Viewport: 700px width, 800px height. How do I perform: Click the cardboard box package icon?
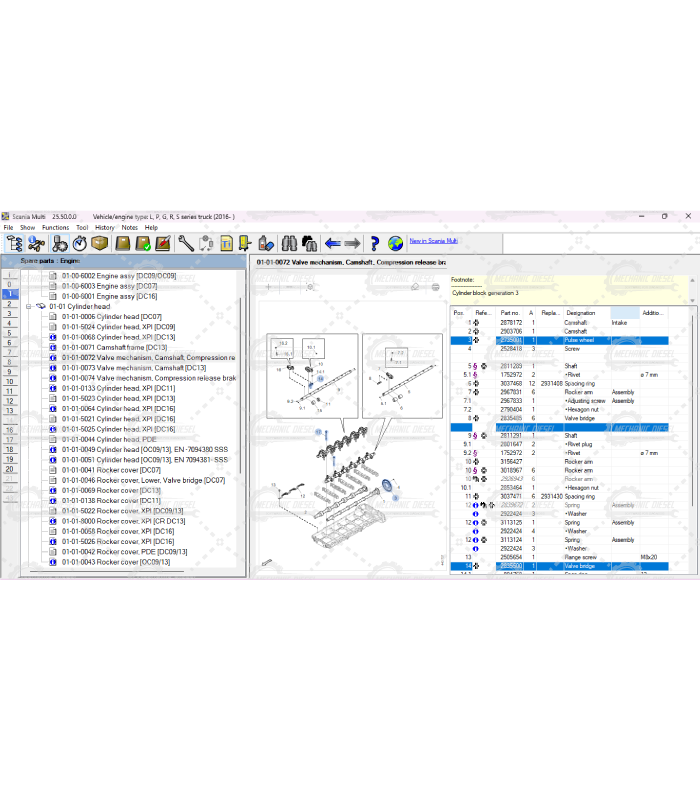click(100, 243)
